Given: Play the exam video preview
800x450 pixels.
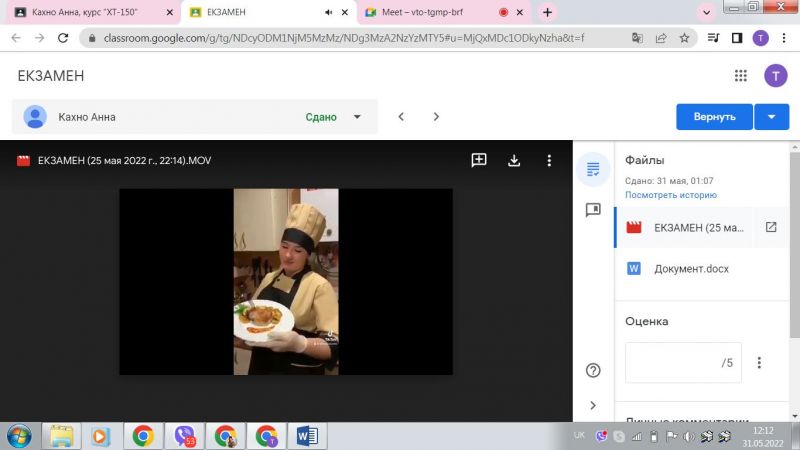Looking at the screenshot, I should [x=286, y=282].
